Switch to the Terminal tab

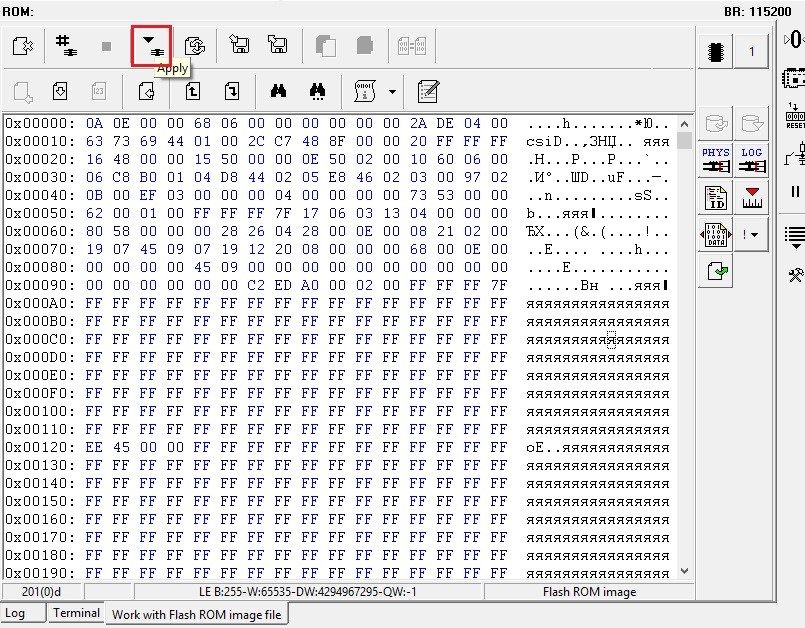76,613
